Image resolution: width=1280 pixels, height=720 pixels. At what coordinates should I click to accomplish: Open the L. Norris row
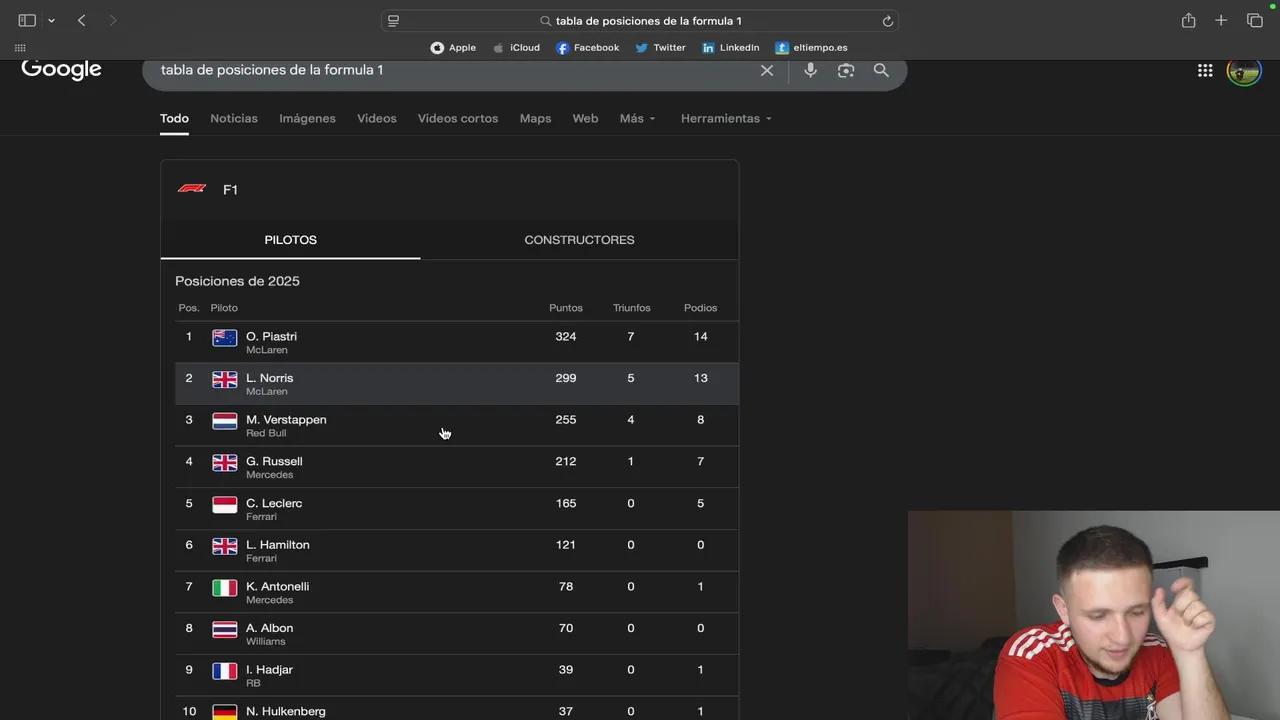click(x=457, y=384)
